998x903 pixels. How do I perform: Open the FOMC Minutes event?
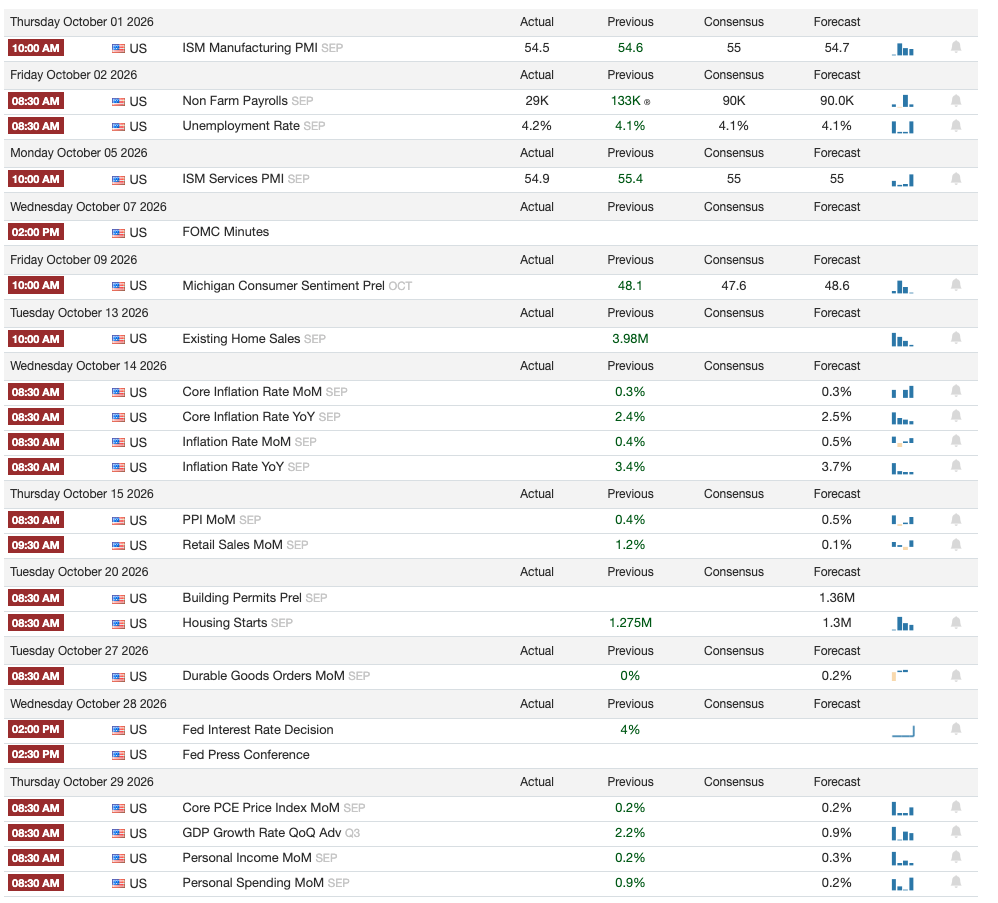225,232
